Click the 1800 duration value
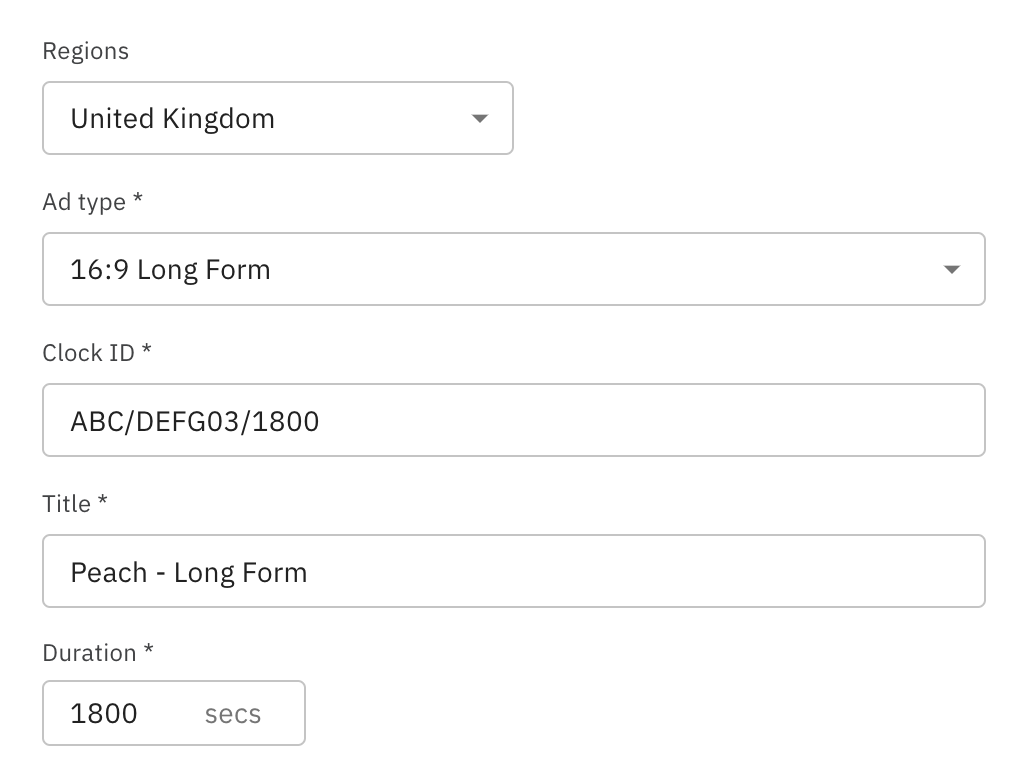This screenshot has height=776, width=1028. [104, 713]
